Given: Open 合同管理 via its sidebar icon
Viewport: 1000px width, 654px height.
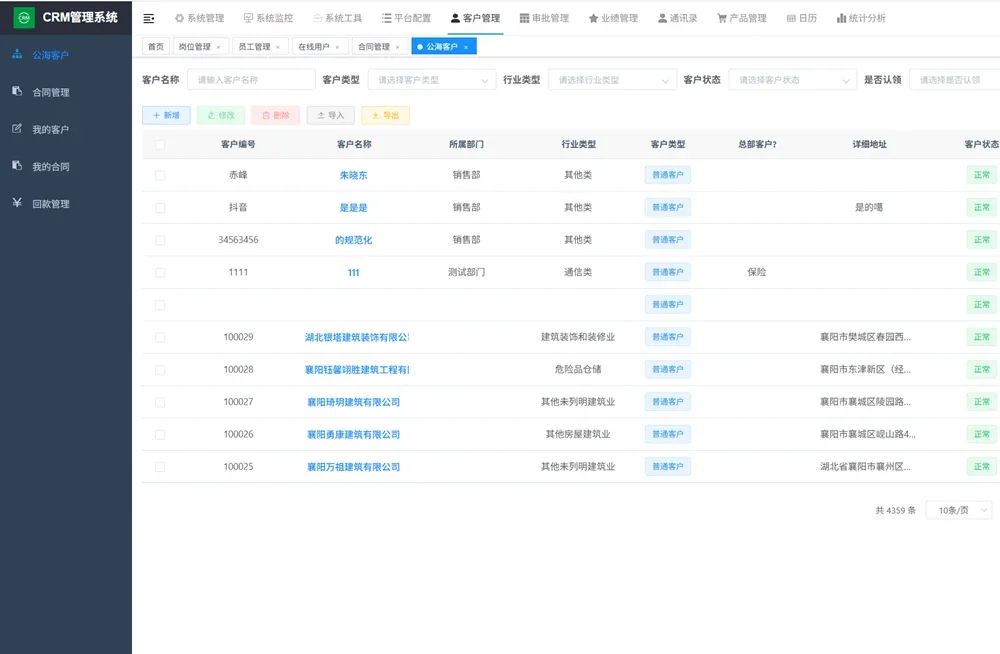Looking at the screenshot, I should tap(17, 92).
